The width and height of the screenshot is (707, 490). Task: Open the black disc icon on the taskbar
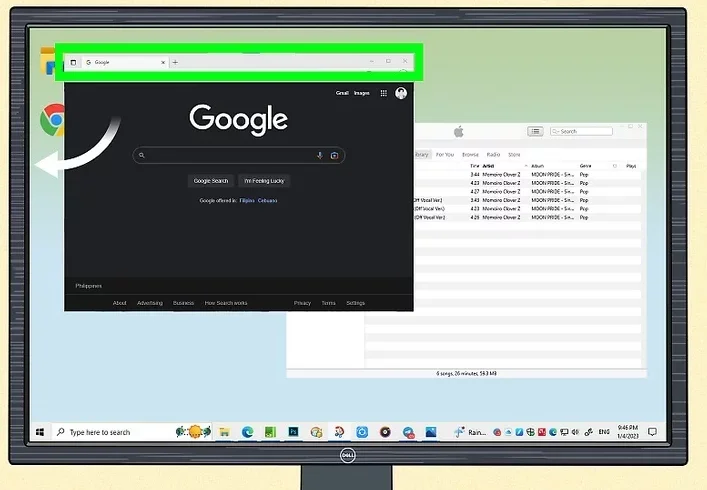pyautogui.click(x=385, y=432)
